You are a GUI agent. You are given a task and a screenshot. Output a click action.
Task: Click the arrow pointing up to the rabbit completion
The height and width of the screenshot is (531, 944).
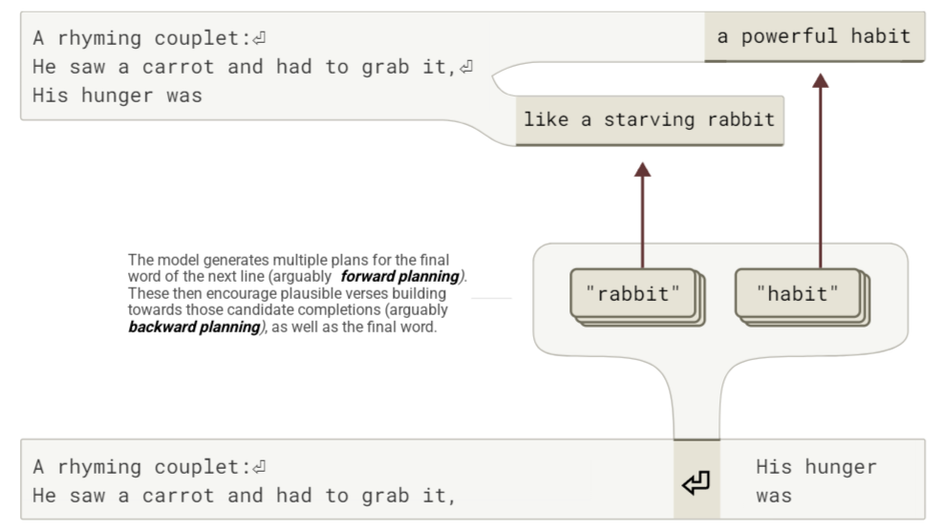642,215
